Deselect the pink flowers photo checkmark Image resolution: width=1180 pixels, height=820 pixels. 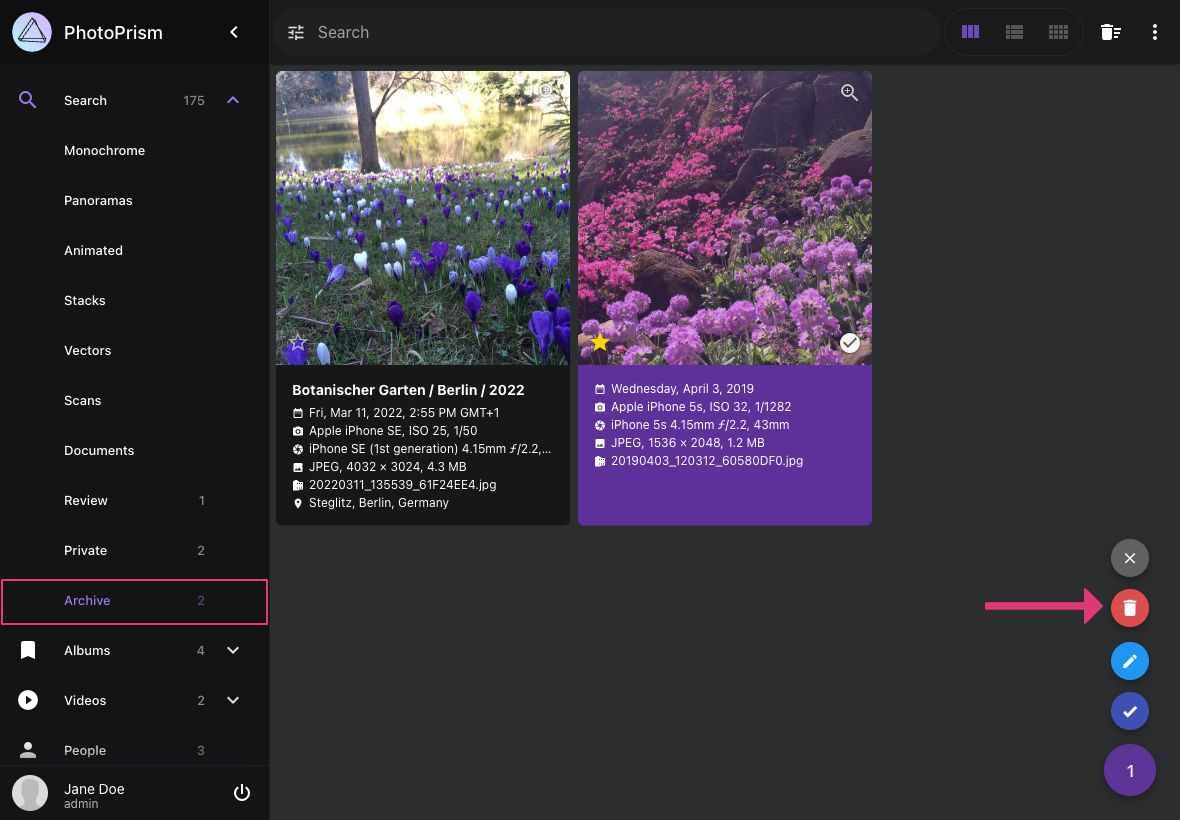pos(849,342)
